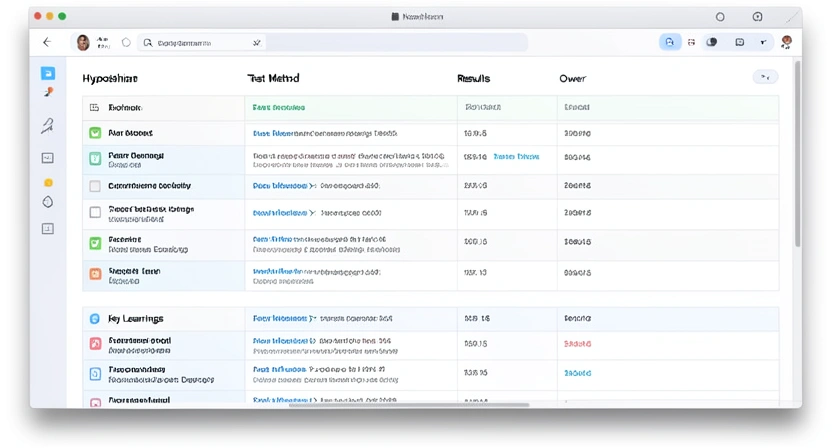
Task: Expand chevron after link in red-icon row
Action: (313, 341)
